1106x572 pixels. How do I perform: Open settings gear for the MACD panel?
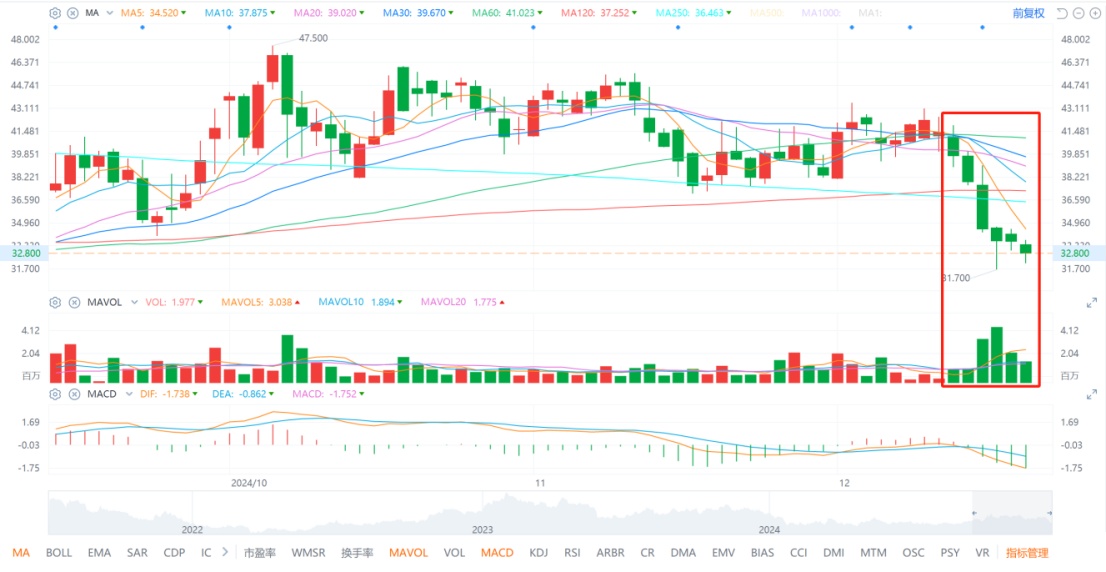click(x=56, y=394)
